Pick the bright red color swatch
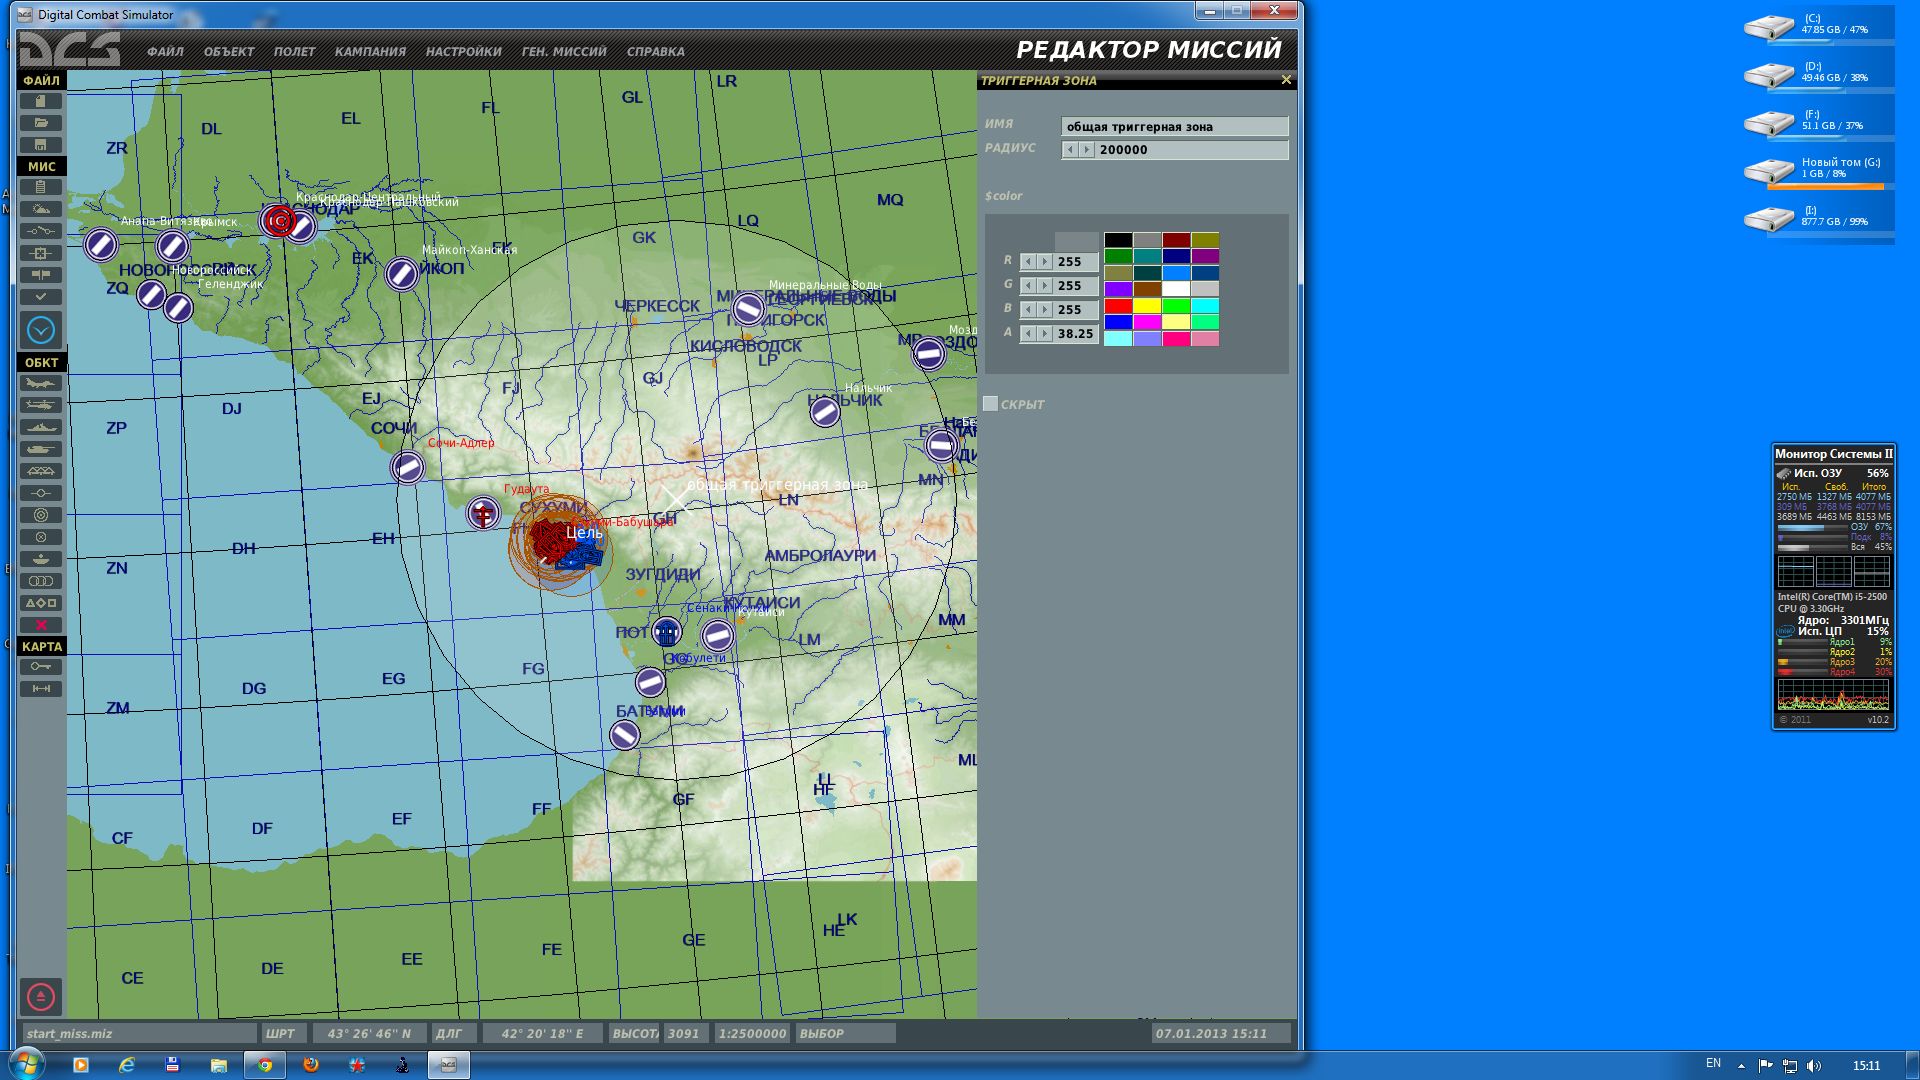The image size is (1920, 1080). tap(1118, 306)
